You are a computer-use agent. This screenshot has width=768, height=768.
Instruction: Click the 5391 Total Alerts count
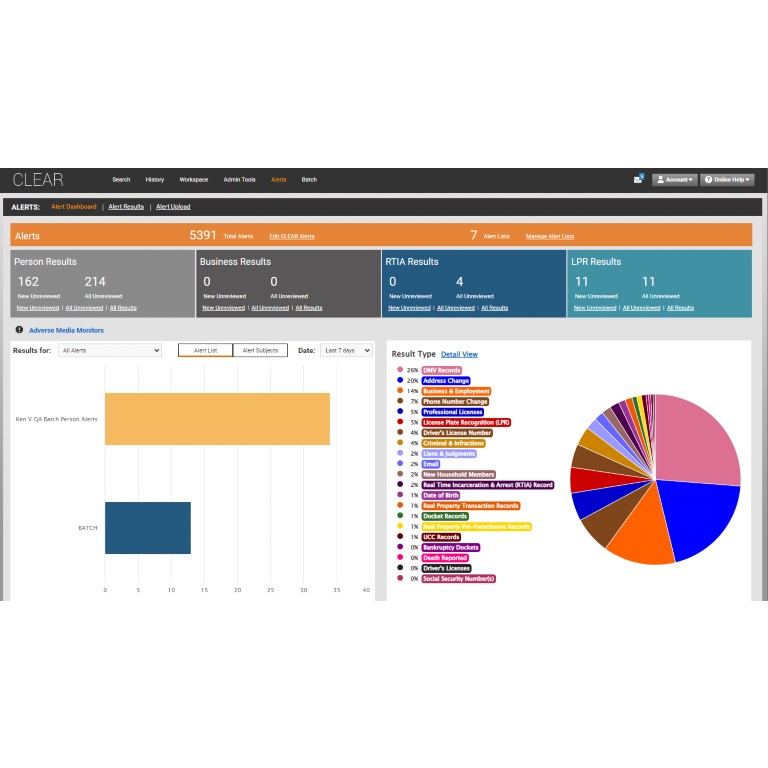(203, 236)
